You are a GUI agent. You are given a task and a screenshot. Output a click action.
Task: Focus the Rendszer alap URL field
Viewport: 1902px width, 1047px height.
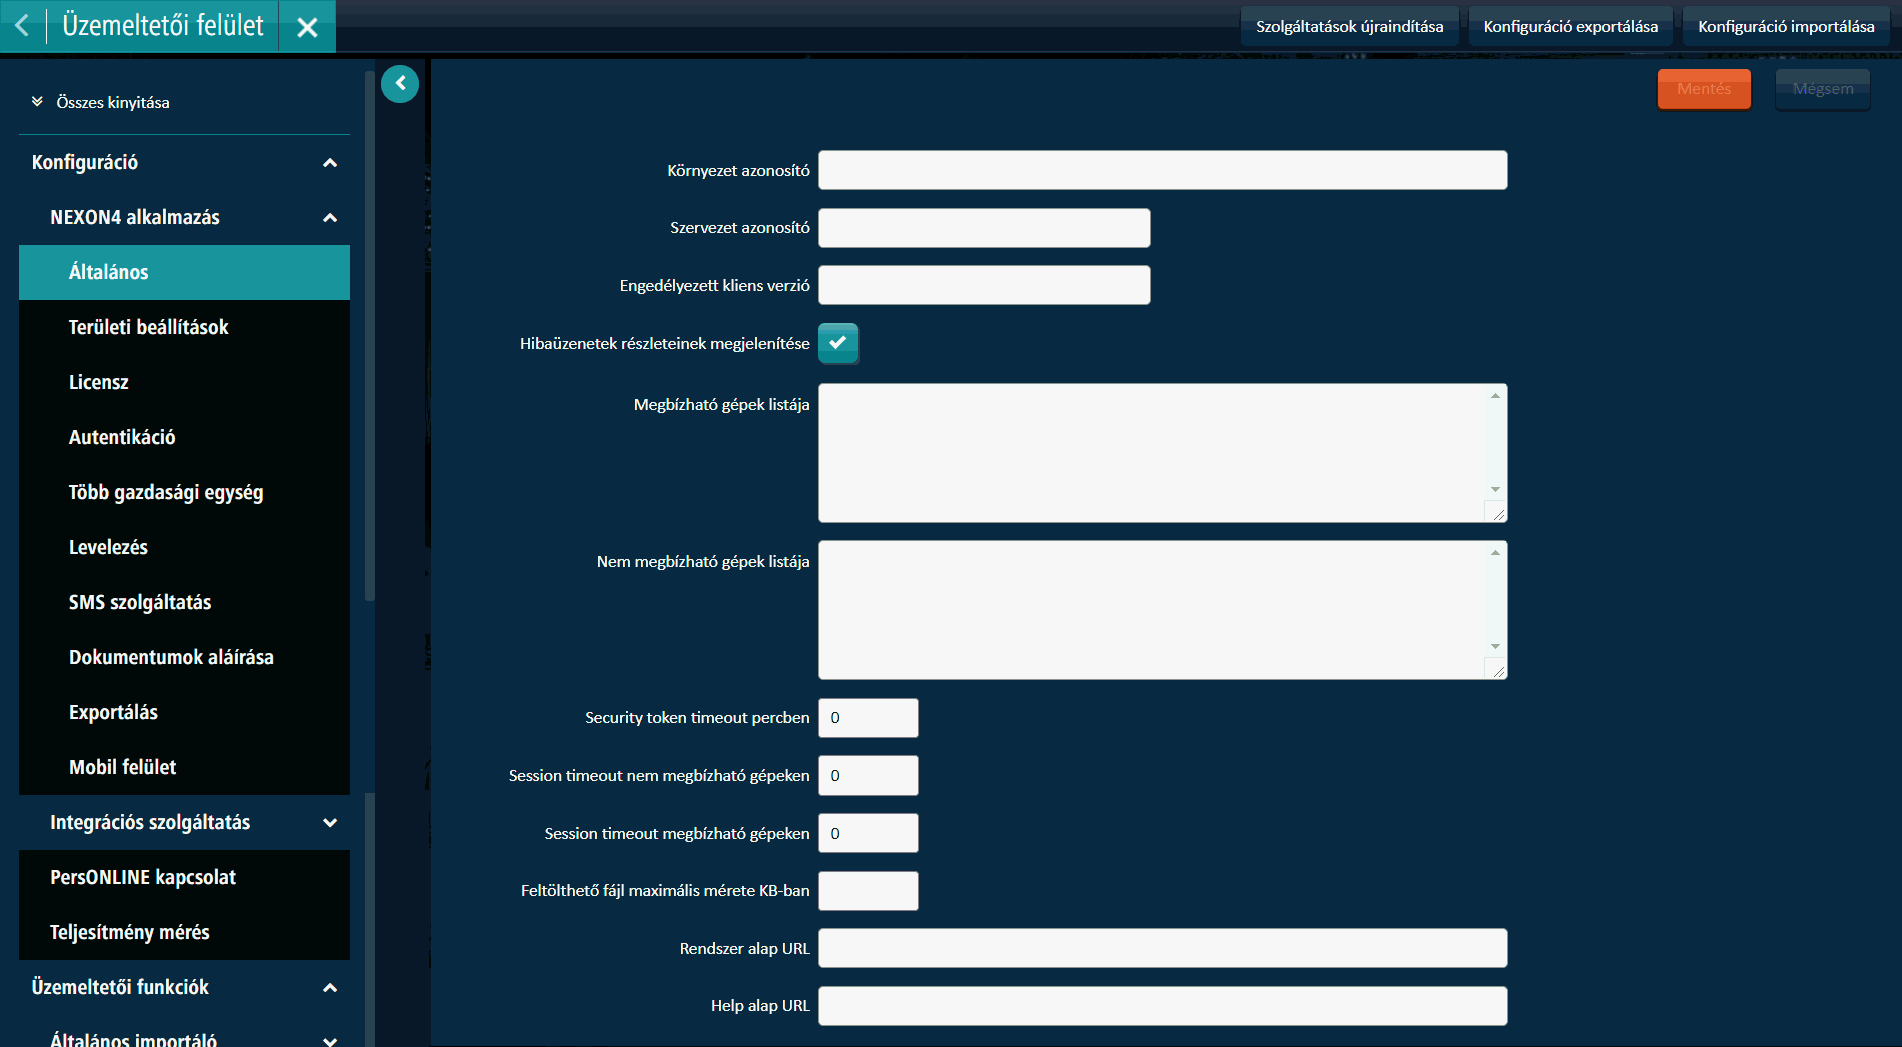(1162, 948)
